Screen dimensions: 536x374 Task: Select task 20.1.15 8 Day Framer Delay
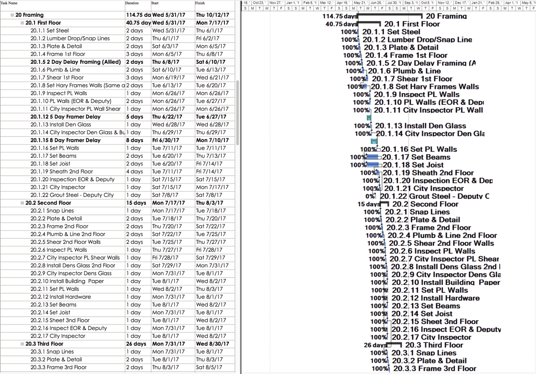pos(65,140)
